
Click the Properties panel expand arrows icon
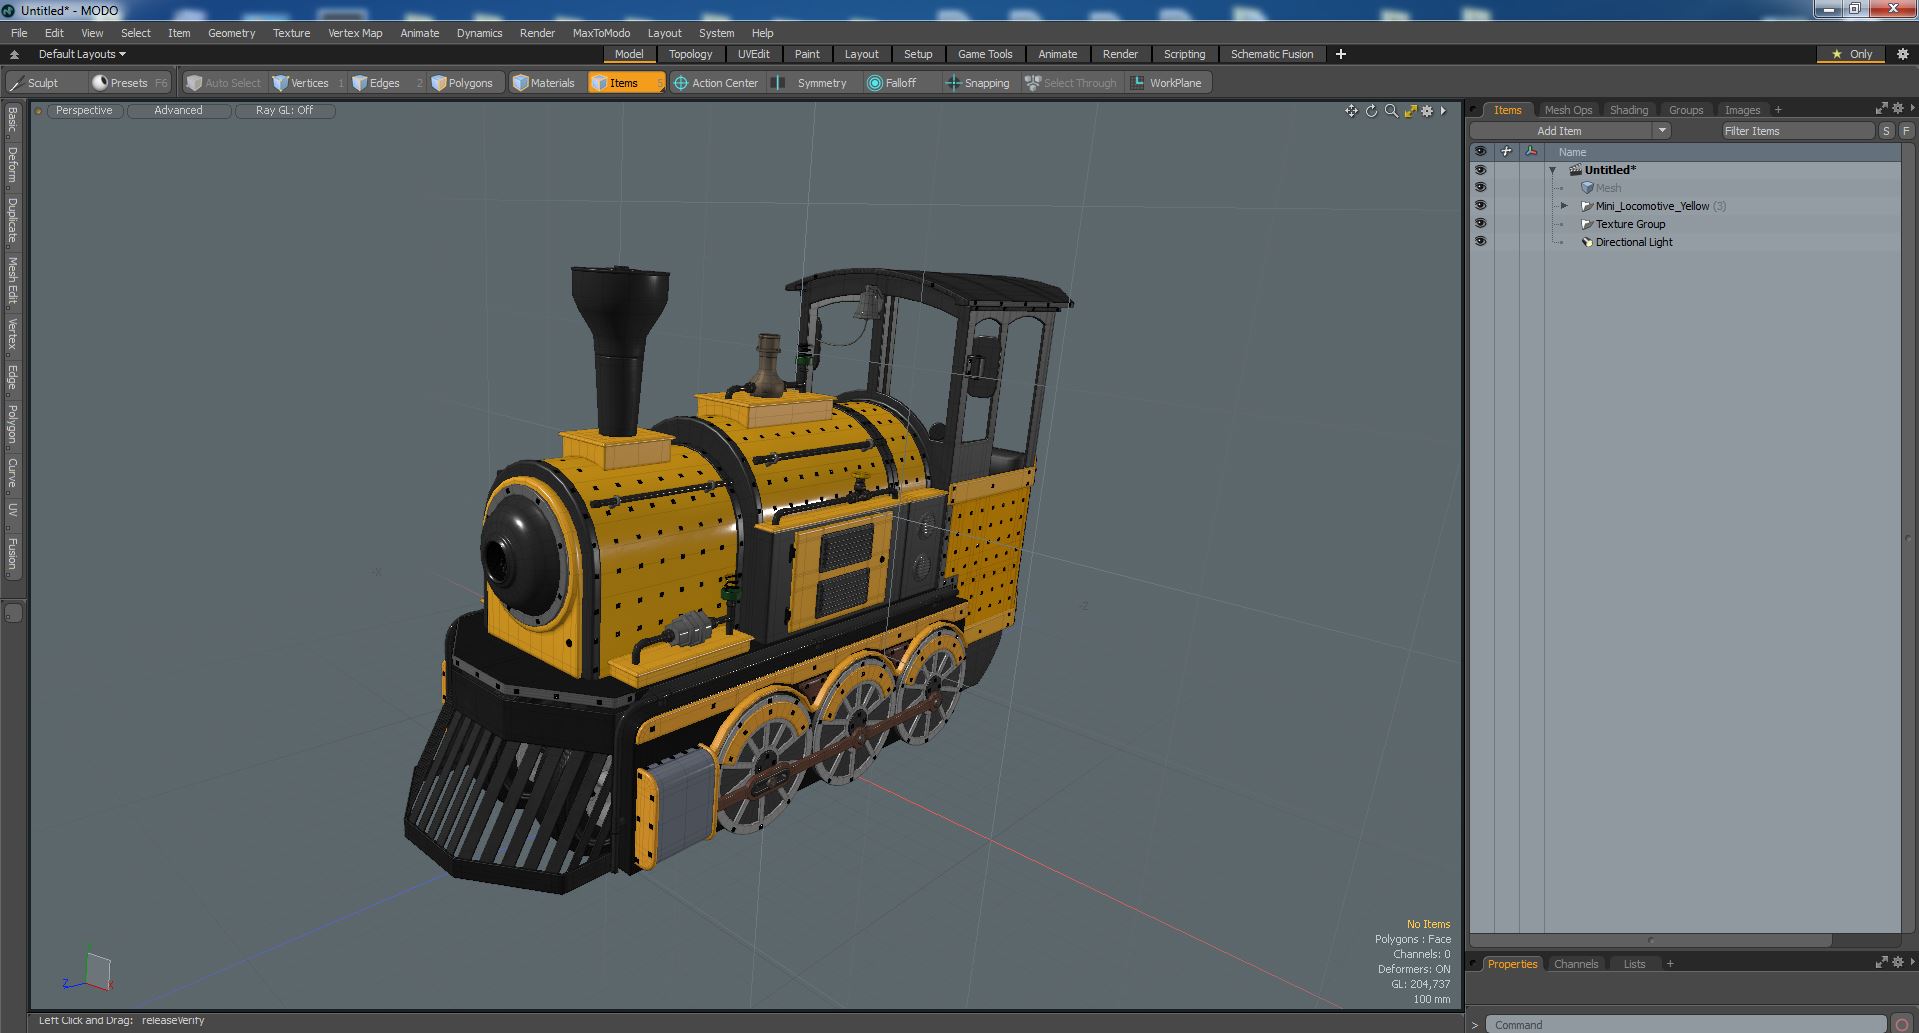(x=1881, y=963)
